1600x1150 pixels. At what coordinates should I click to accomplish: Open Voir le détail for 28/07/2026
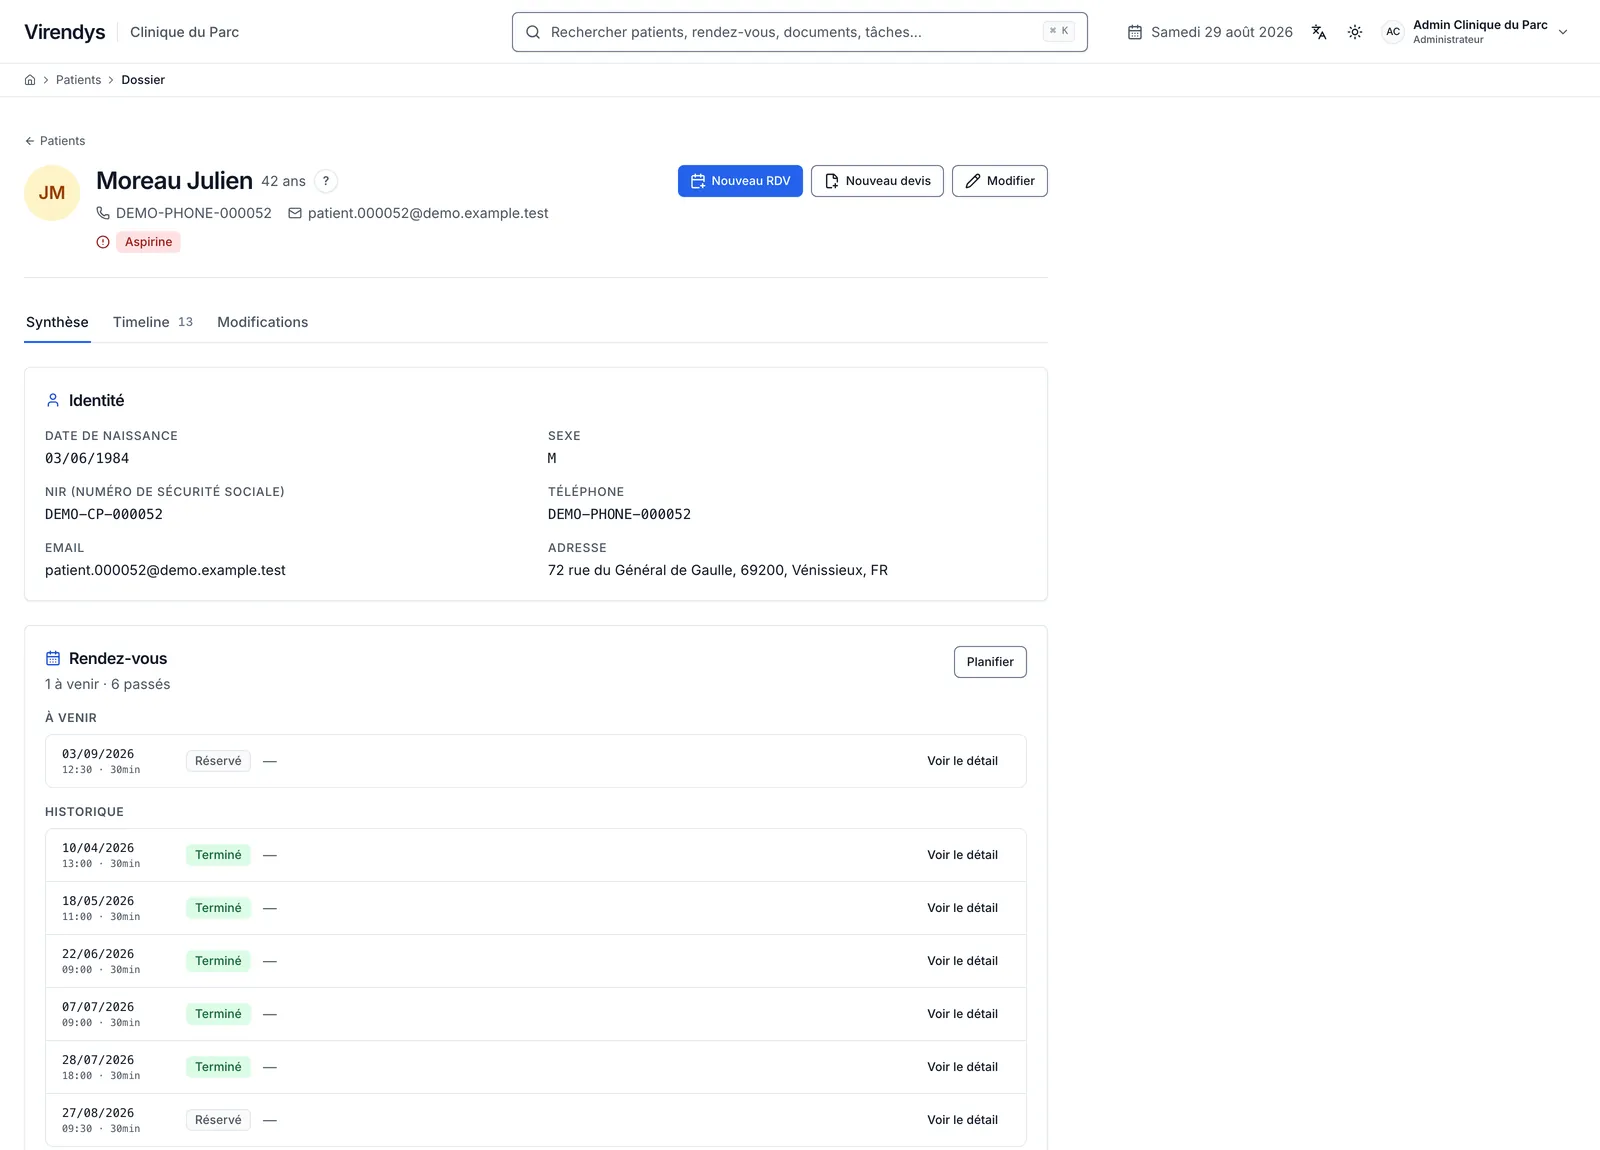(962, 1067)
